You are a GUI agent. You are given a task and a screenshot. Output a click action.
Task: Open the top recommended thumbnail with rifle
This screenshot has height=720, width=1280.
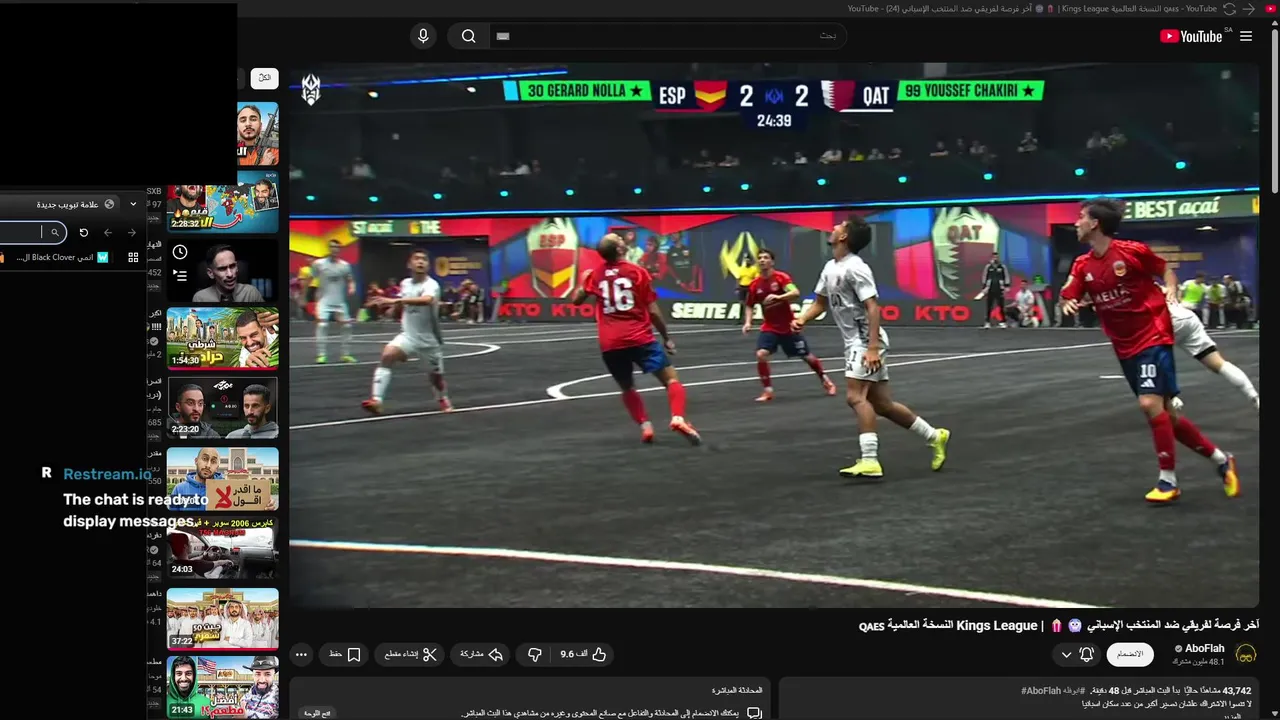[x=257, y=134]
